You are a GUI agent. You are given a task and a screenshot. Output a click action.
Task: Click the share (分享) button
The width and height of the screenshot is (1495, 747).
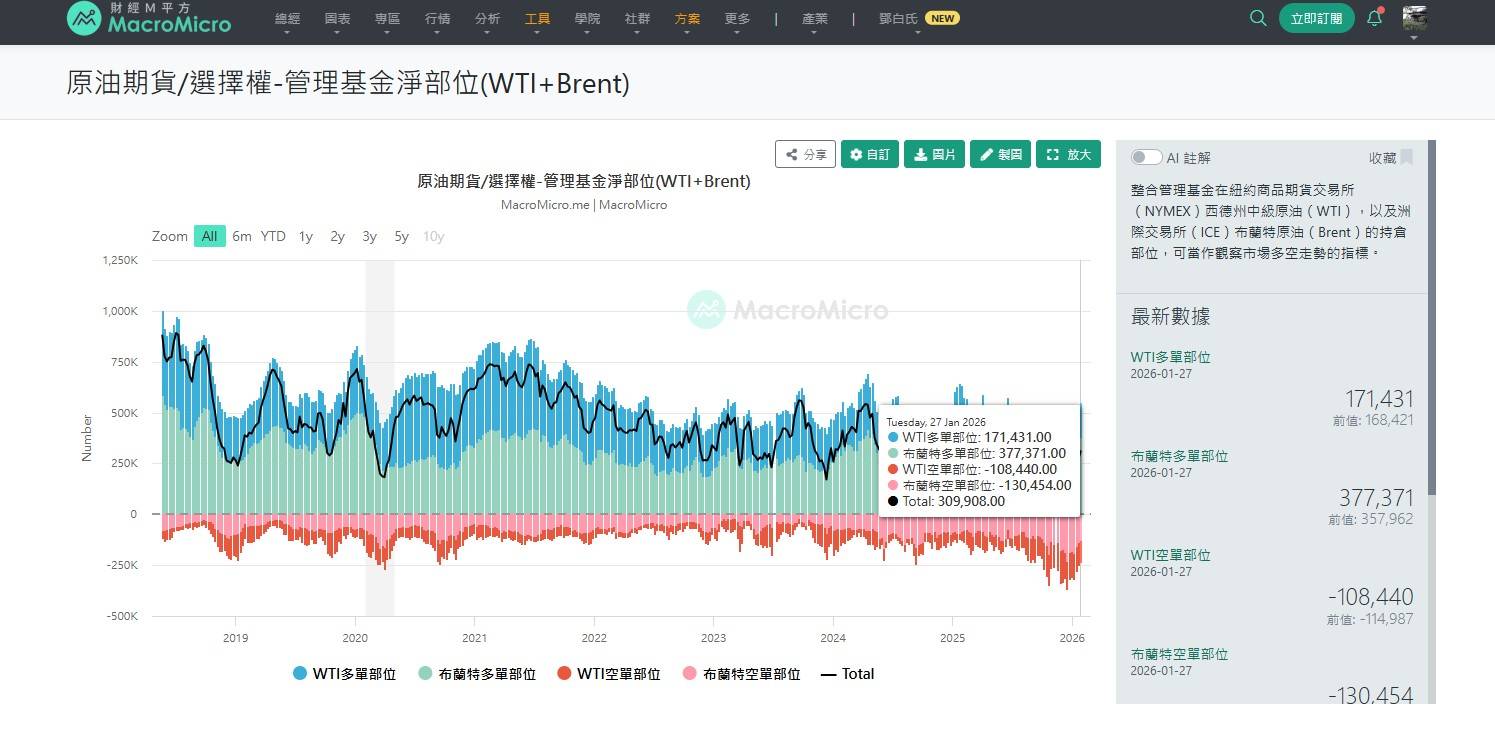[x=805, y=154]
